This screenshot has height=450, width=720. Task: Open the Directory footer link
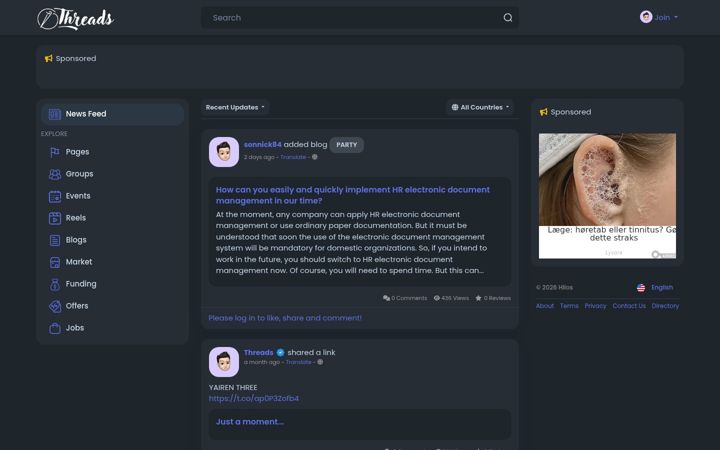pos(665,306)
